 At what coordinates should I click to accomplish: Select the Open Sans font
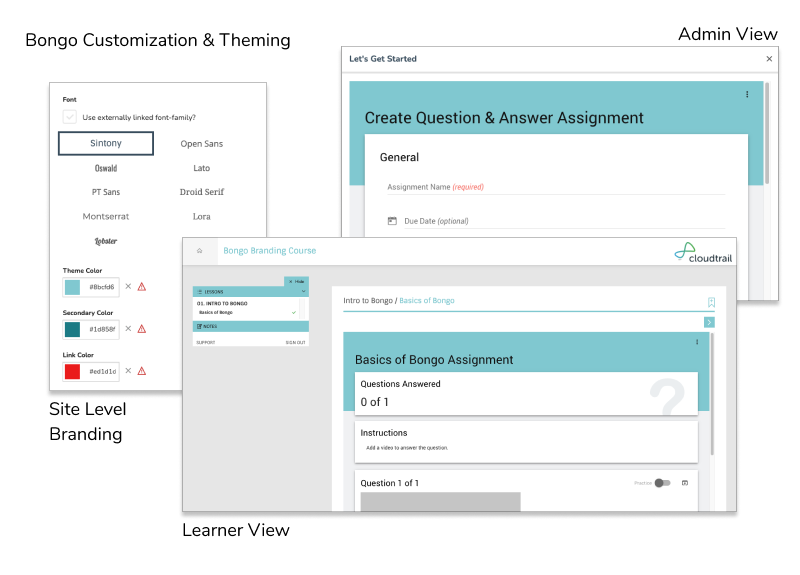(202, 144)
